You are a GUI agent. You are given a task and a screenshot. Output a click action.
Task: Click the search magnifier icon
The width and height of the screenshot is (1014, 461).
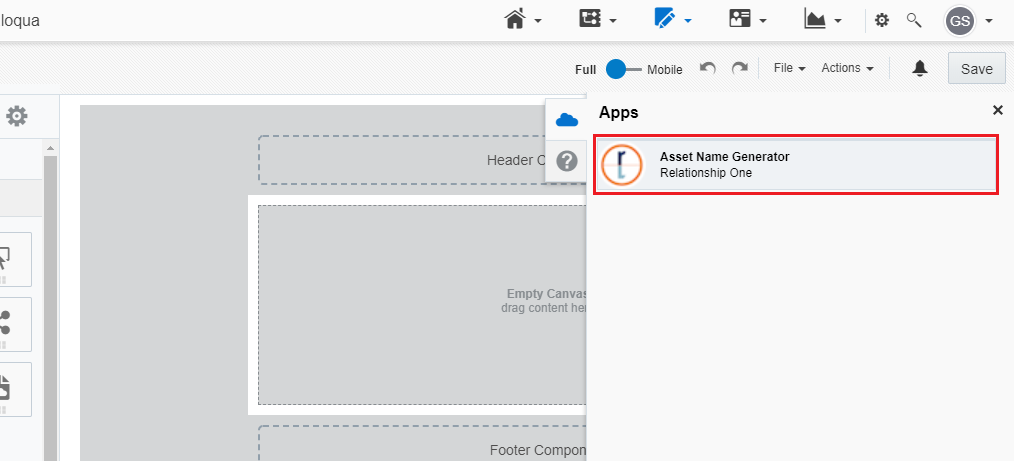pos(914,20)
